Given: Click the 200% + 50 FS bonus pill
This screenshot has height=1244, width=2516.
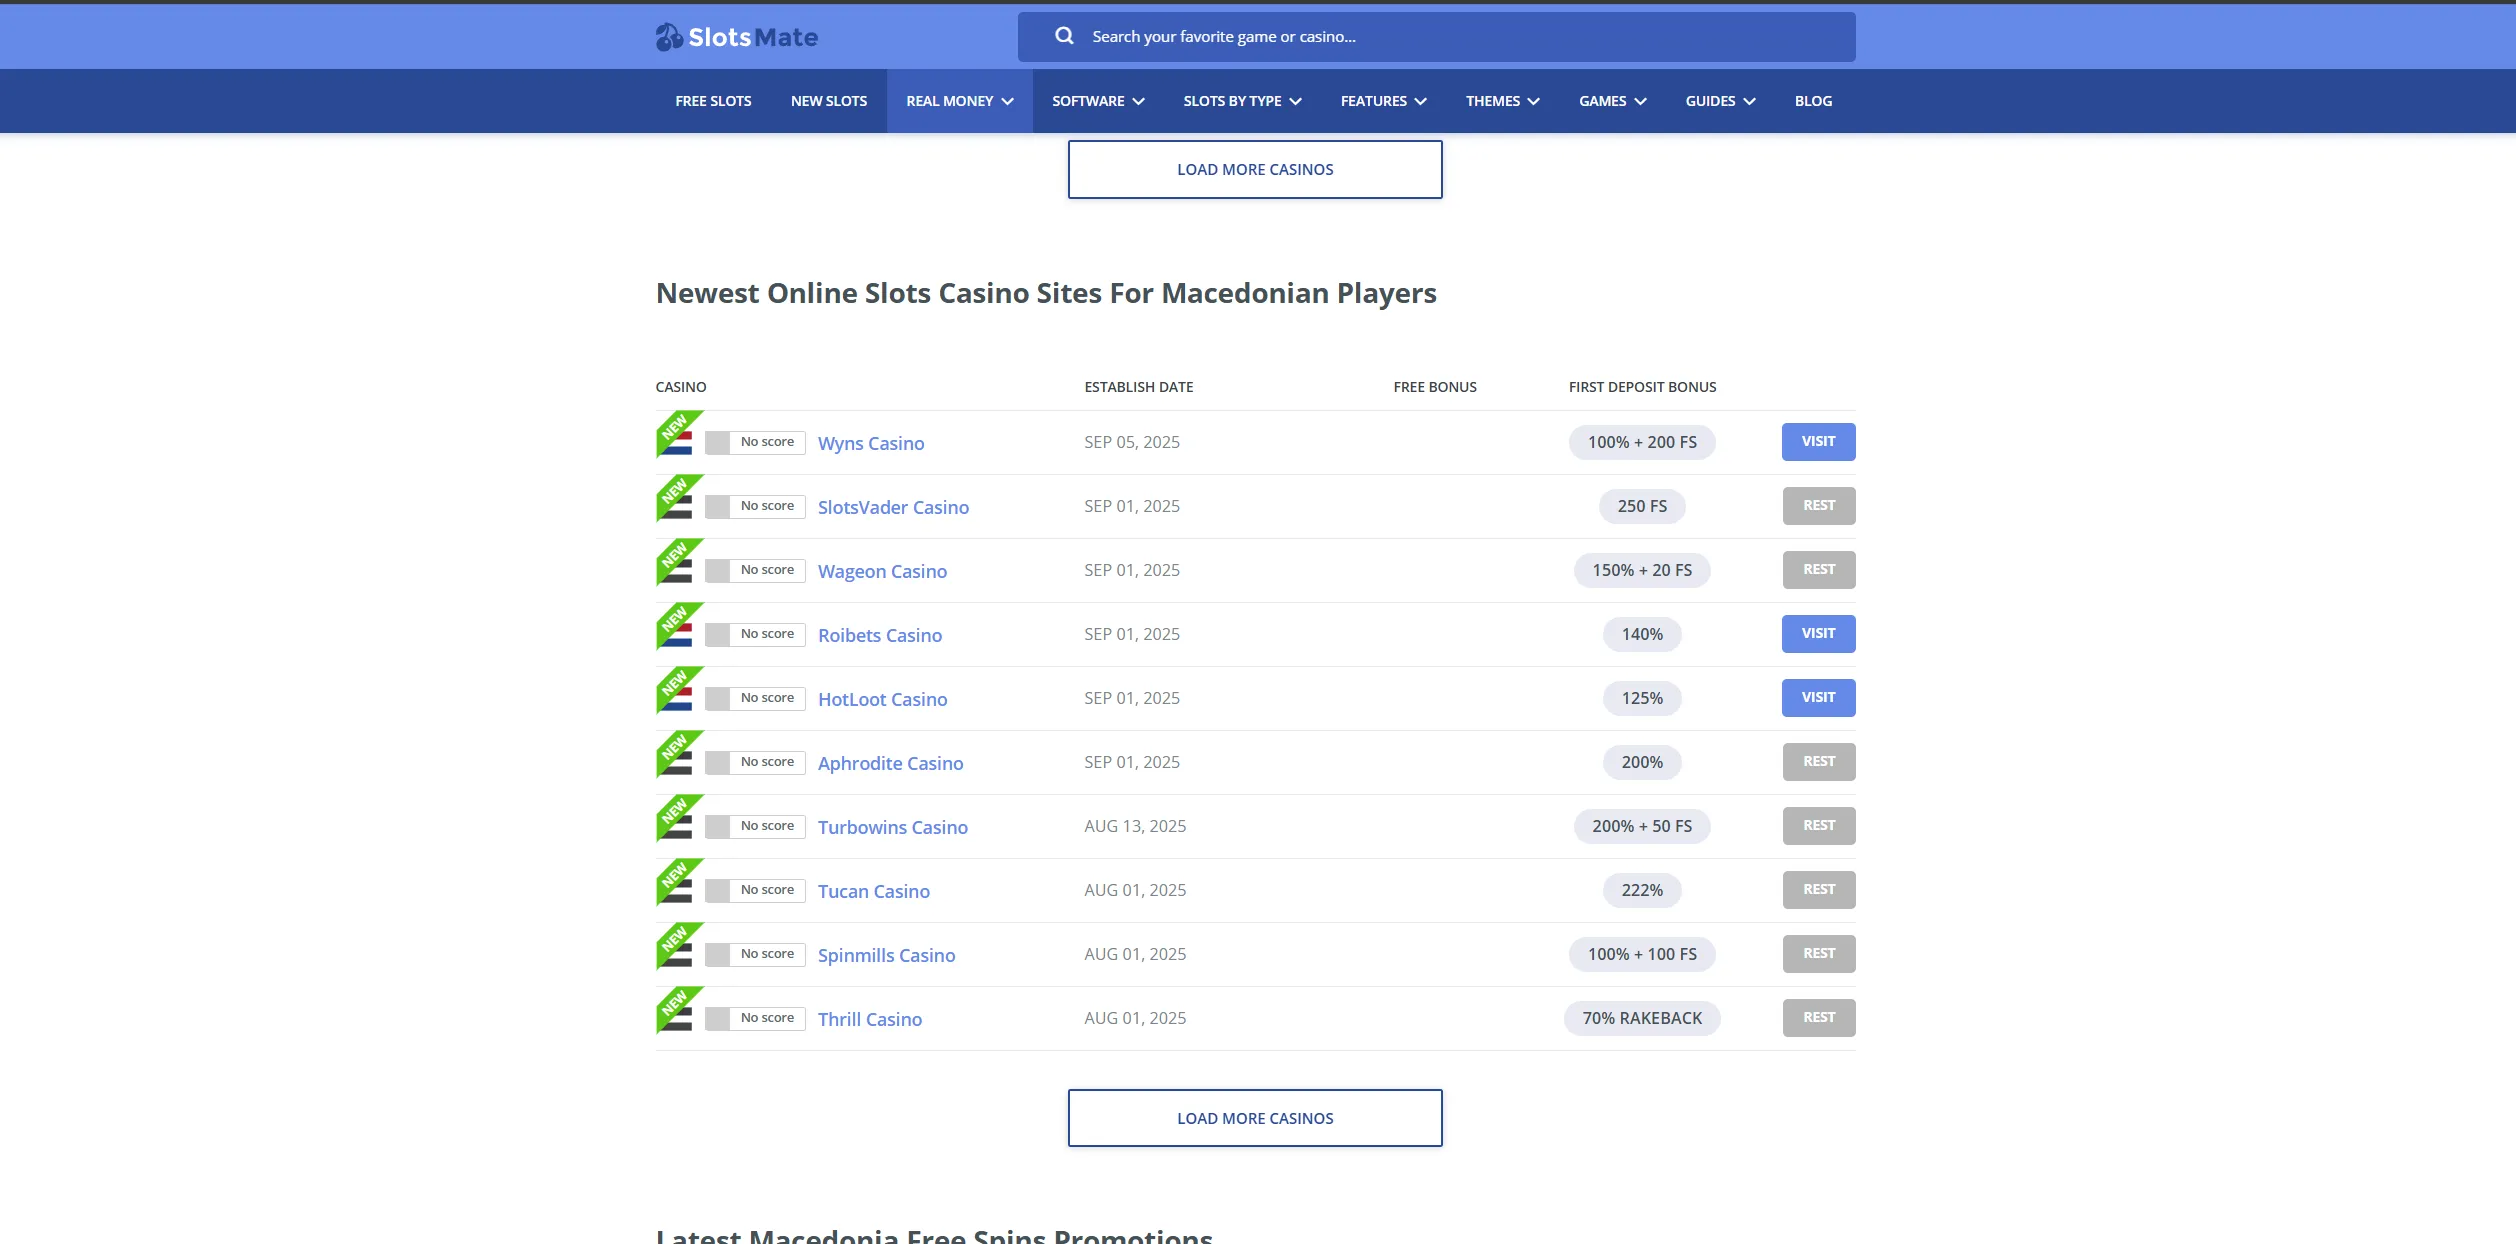Looking at the screenshot, I should coord(1642,826).
